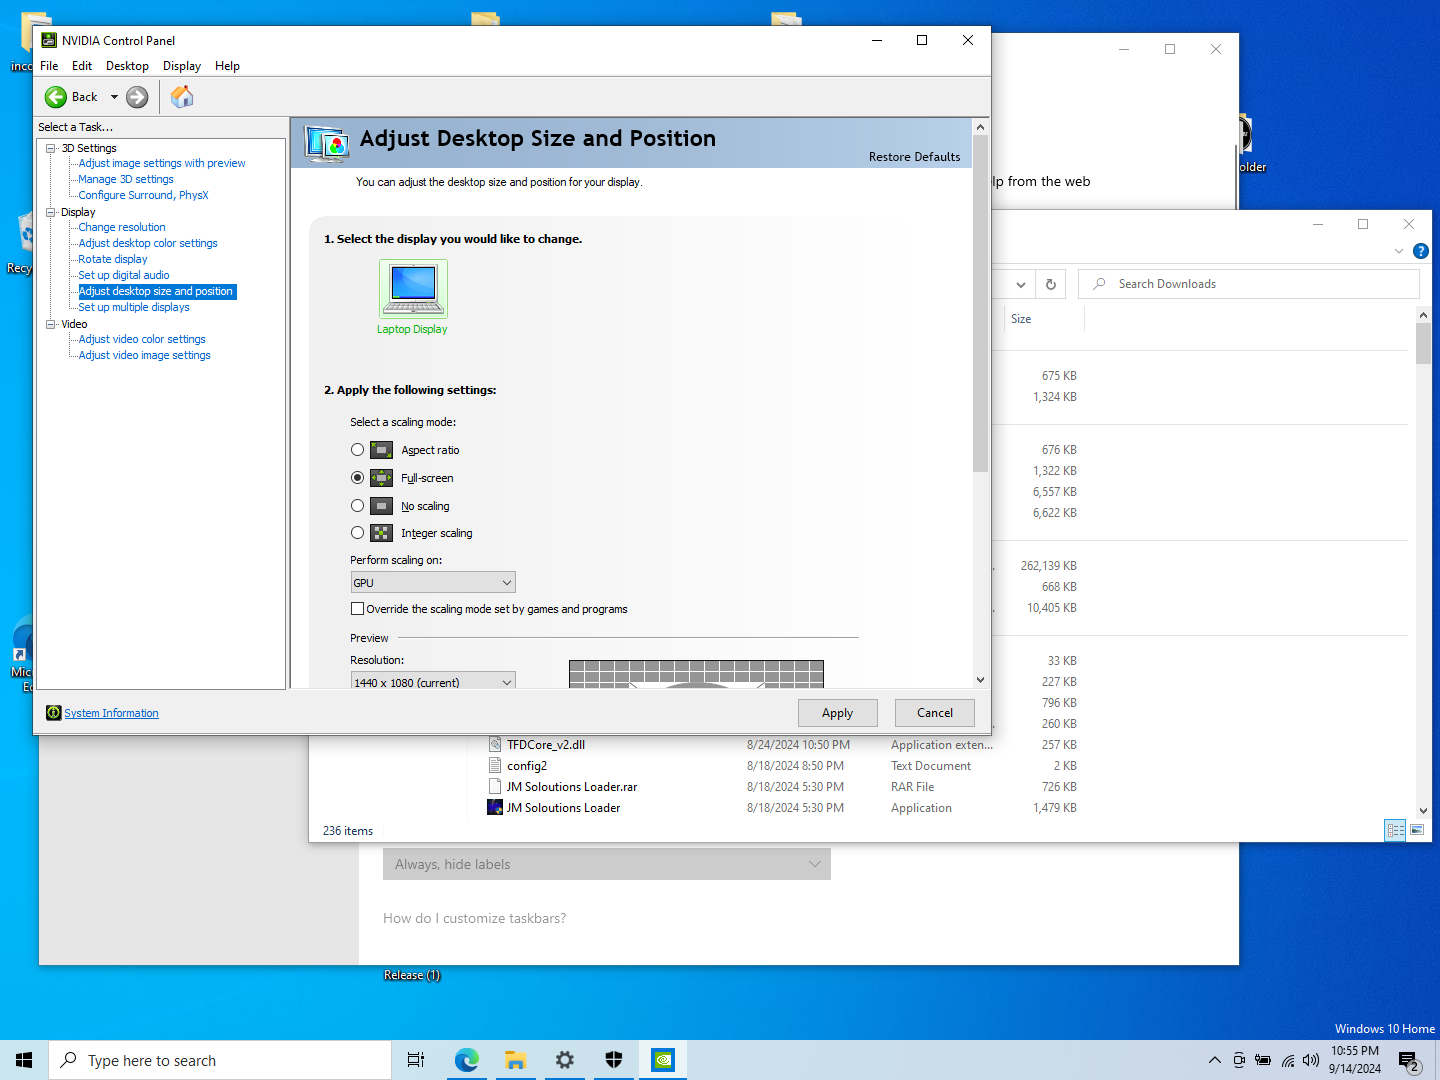
Task: Select Change resolution in task tree
Action: coord(122,227)
